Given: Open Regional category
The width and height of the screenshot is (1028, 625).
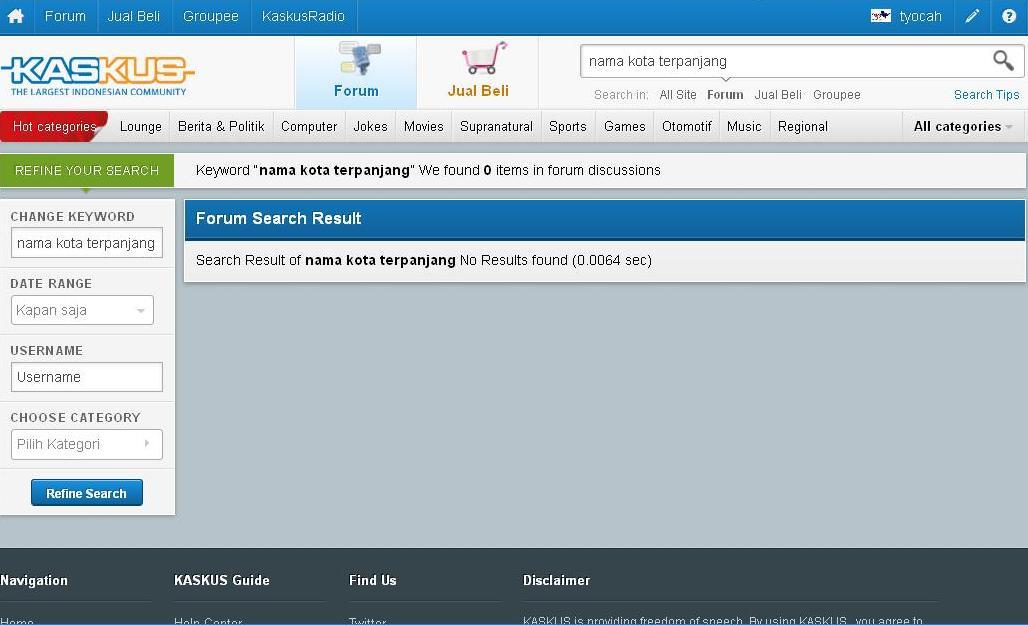Looking at the screenshot, I should (802, 127).
